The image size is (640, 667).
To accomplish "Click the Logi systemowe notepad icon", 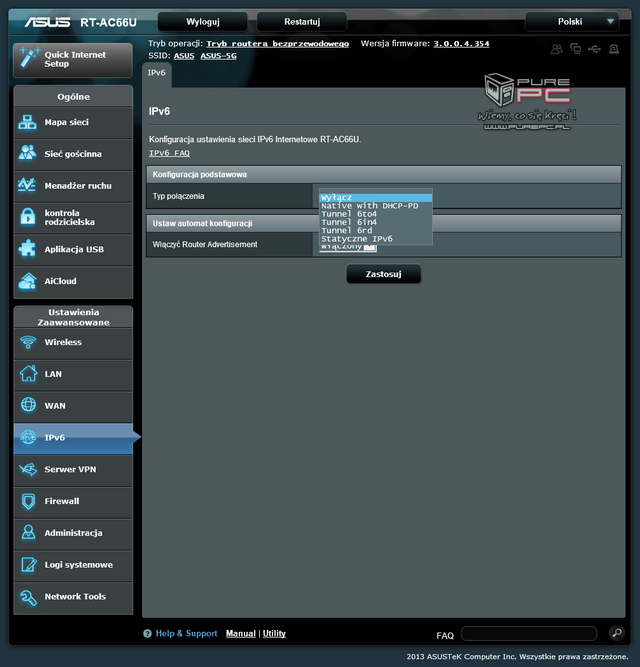I will tap(29, 564).
